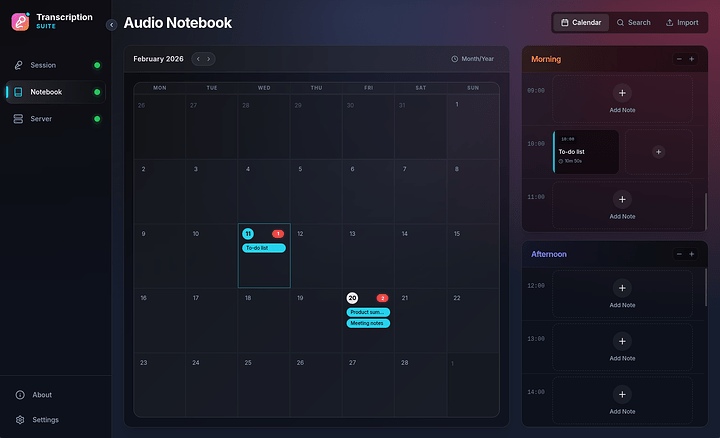Go to the previous month with the left arrow
Image resolution: width=720 pixels, height=438 pixels.
click(198, 59)
